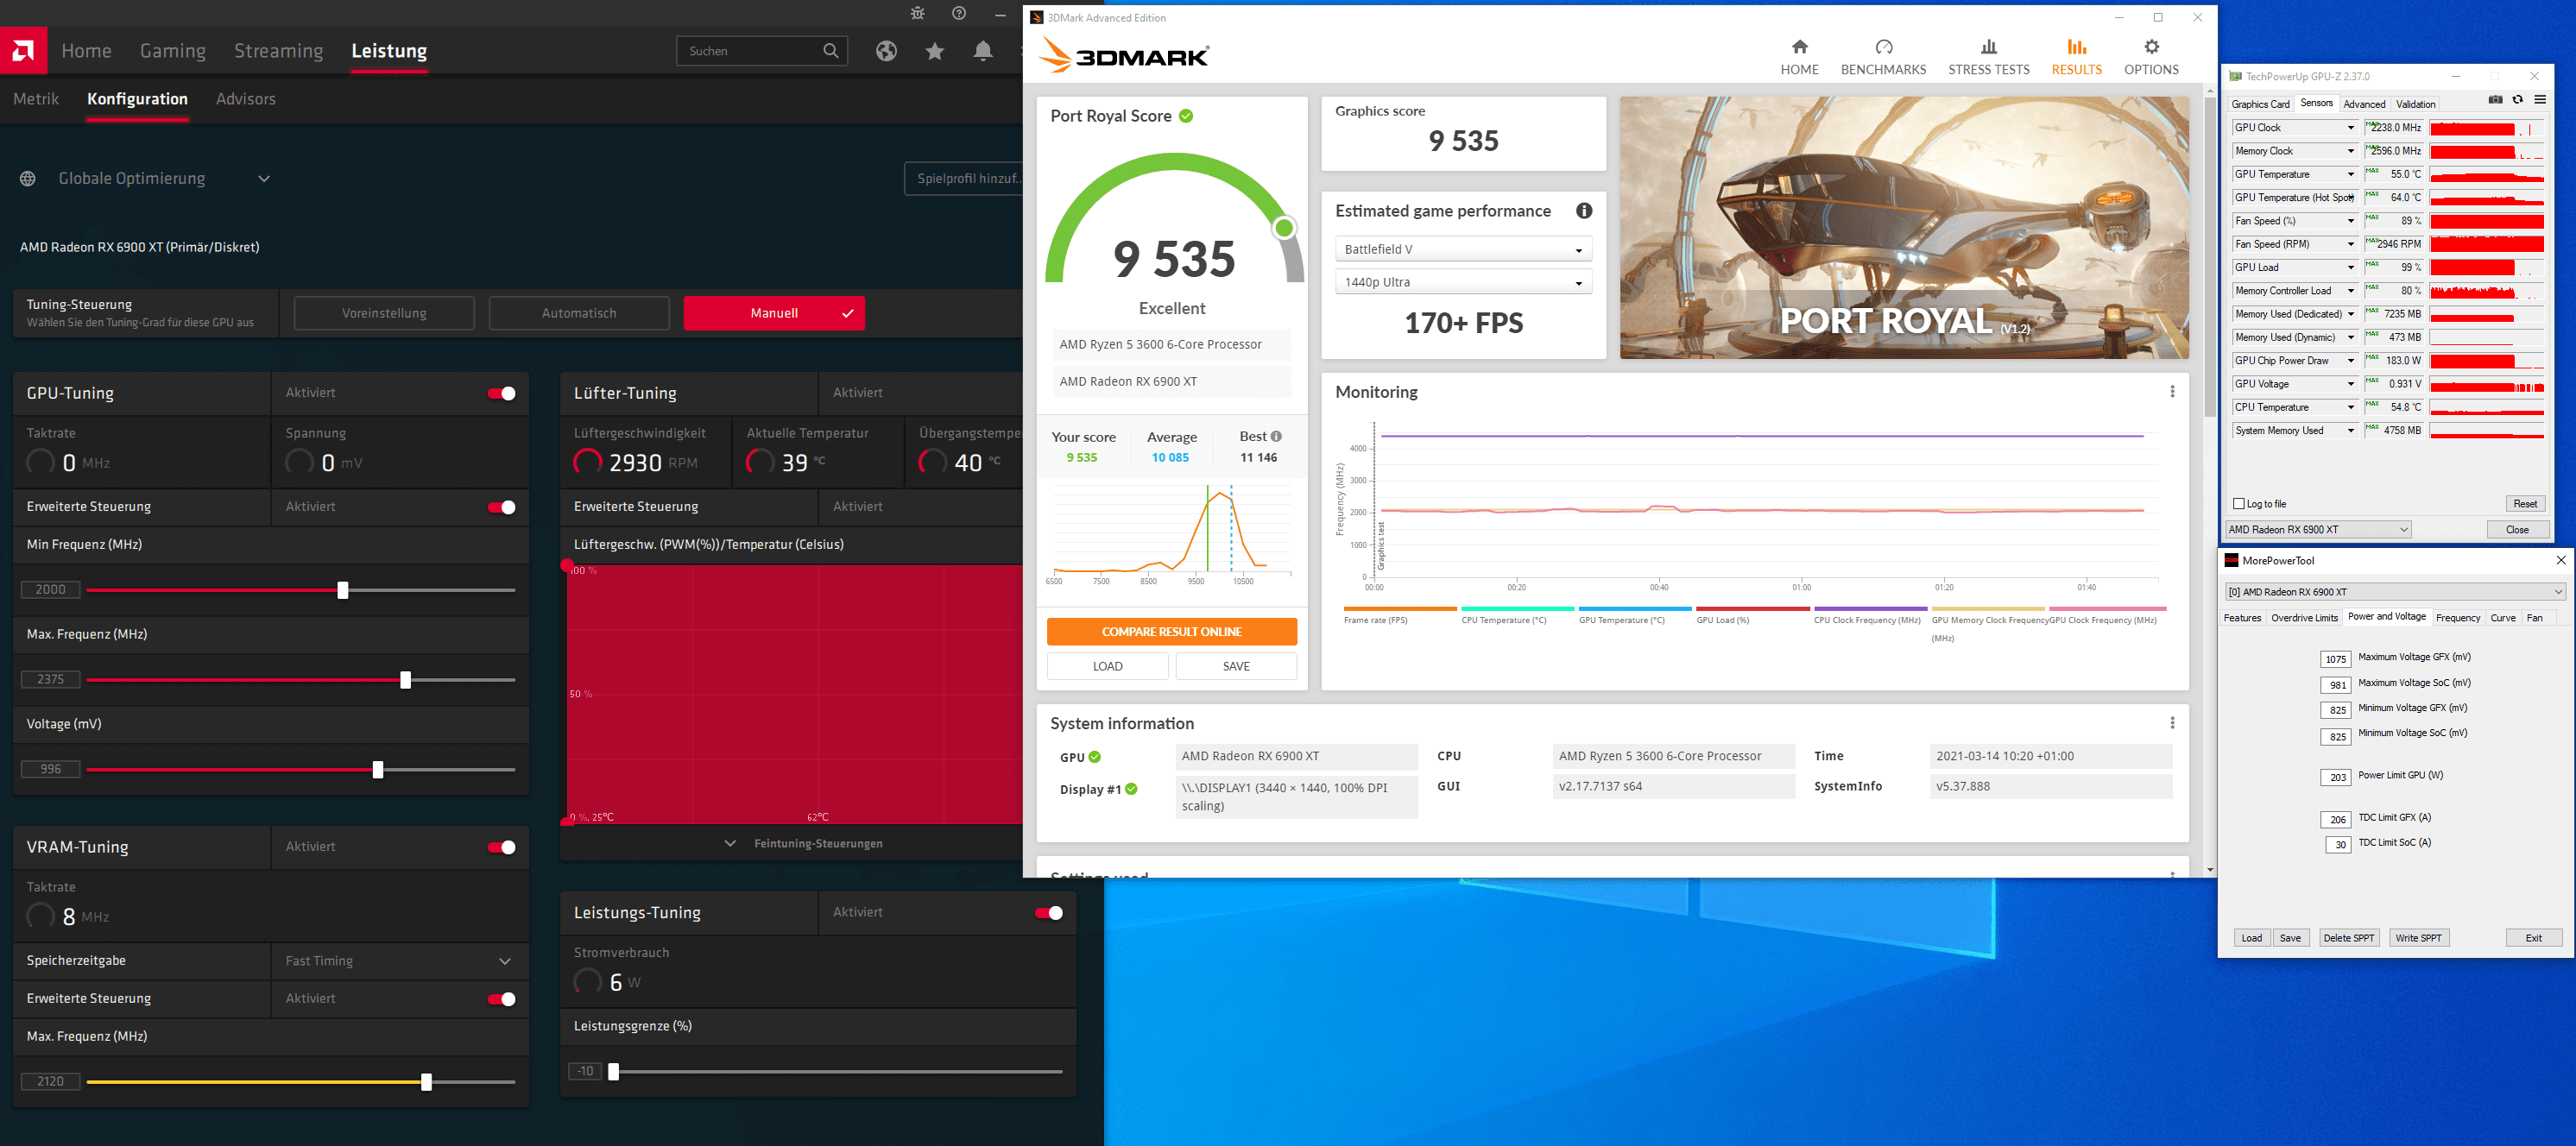Screen dimensions: 2576x1146
Task: Click info icon next to Best score
Action: point(1276,436)
